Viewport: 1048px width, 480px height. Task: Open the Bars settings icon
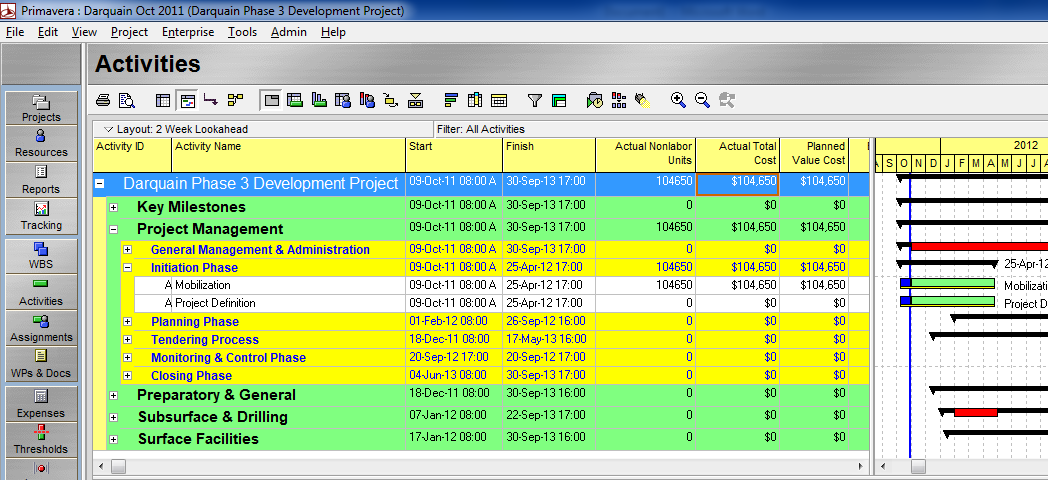(451, 100)
